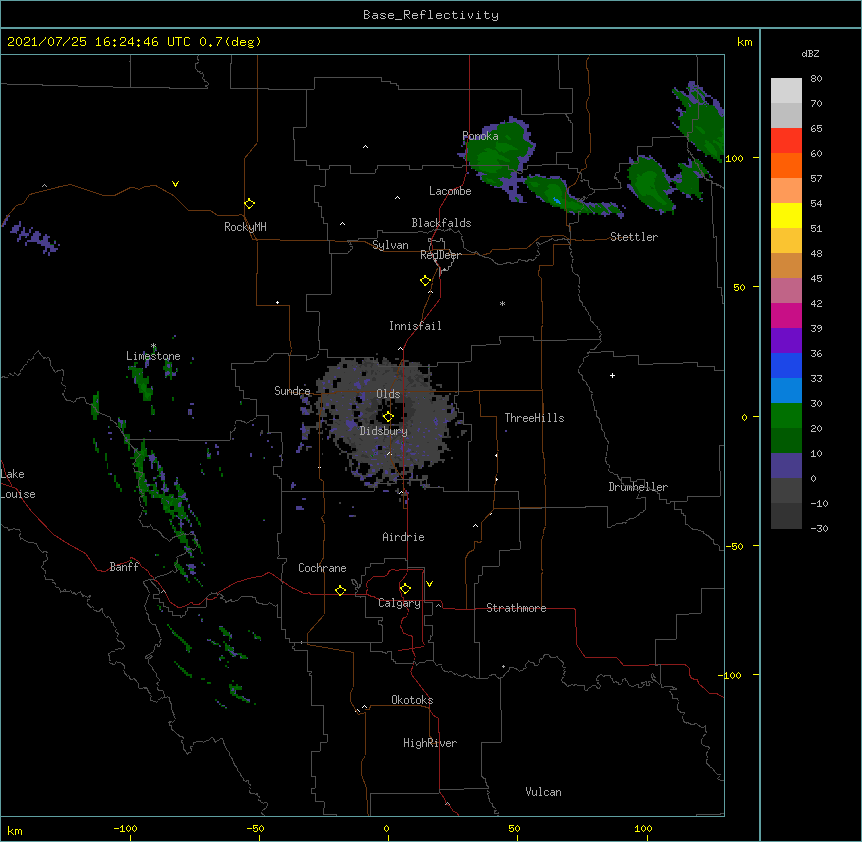Click the km label at bottom left
862x842 pixels.
click(14, 831)
